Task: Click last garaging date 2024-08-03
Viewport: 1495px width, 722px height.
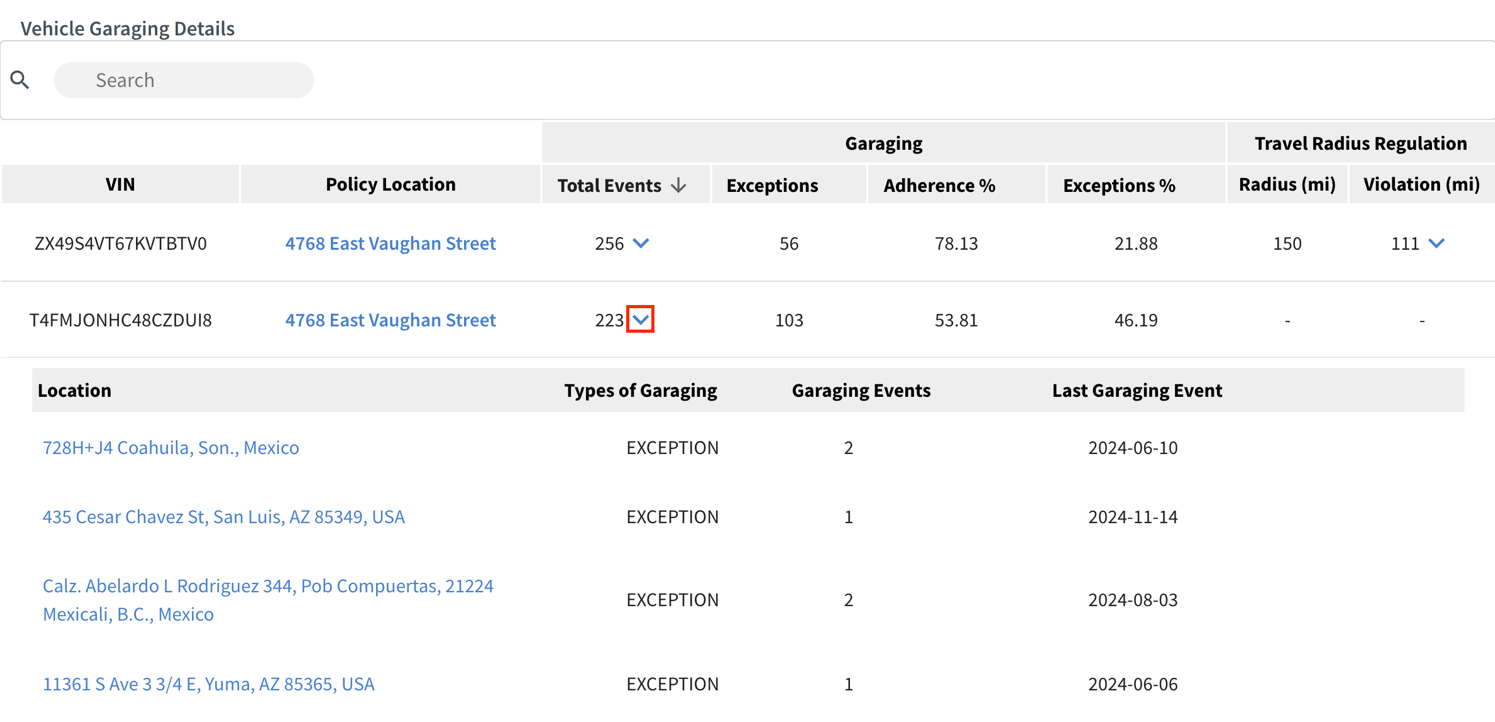Action: (x=1133, y=600)
